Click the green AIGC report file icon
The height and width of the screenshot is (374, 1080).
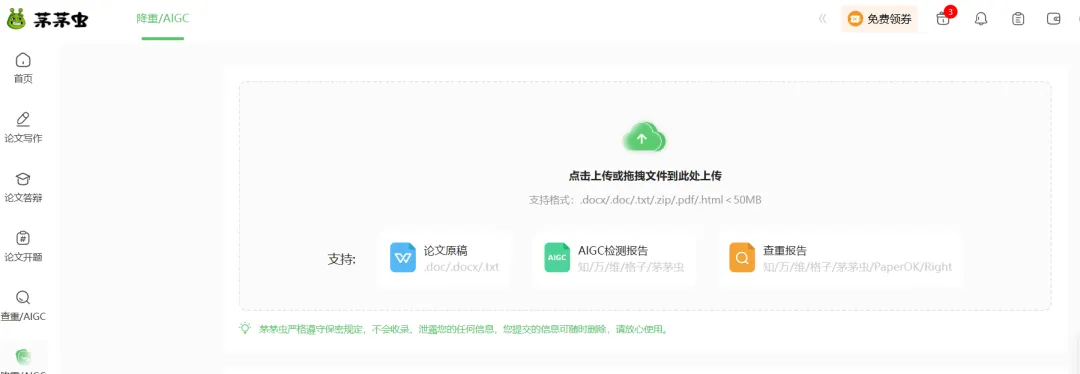[557, 258]
